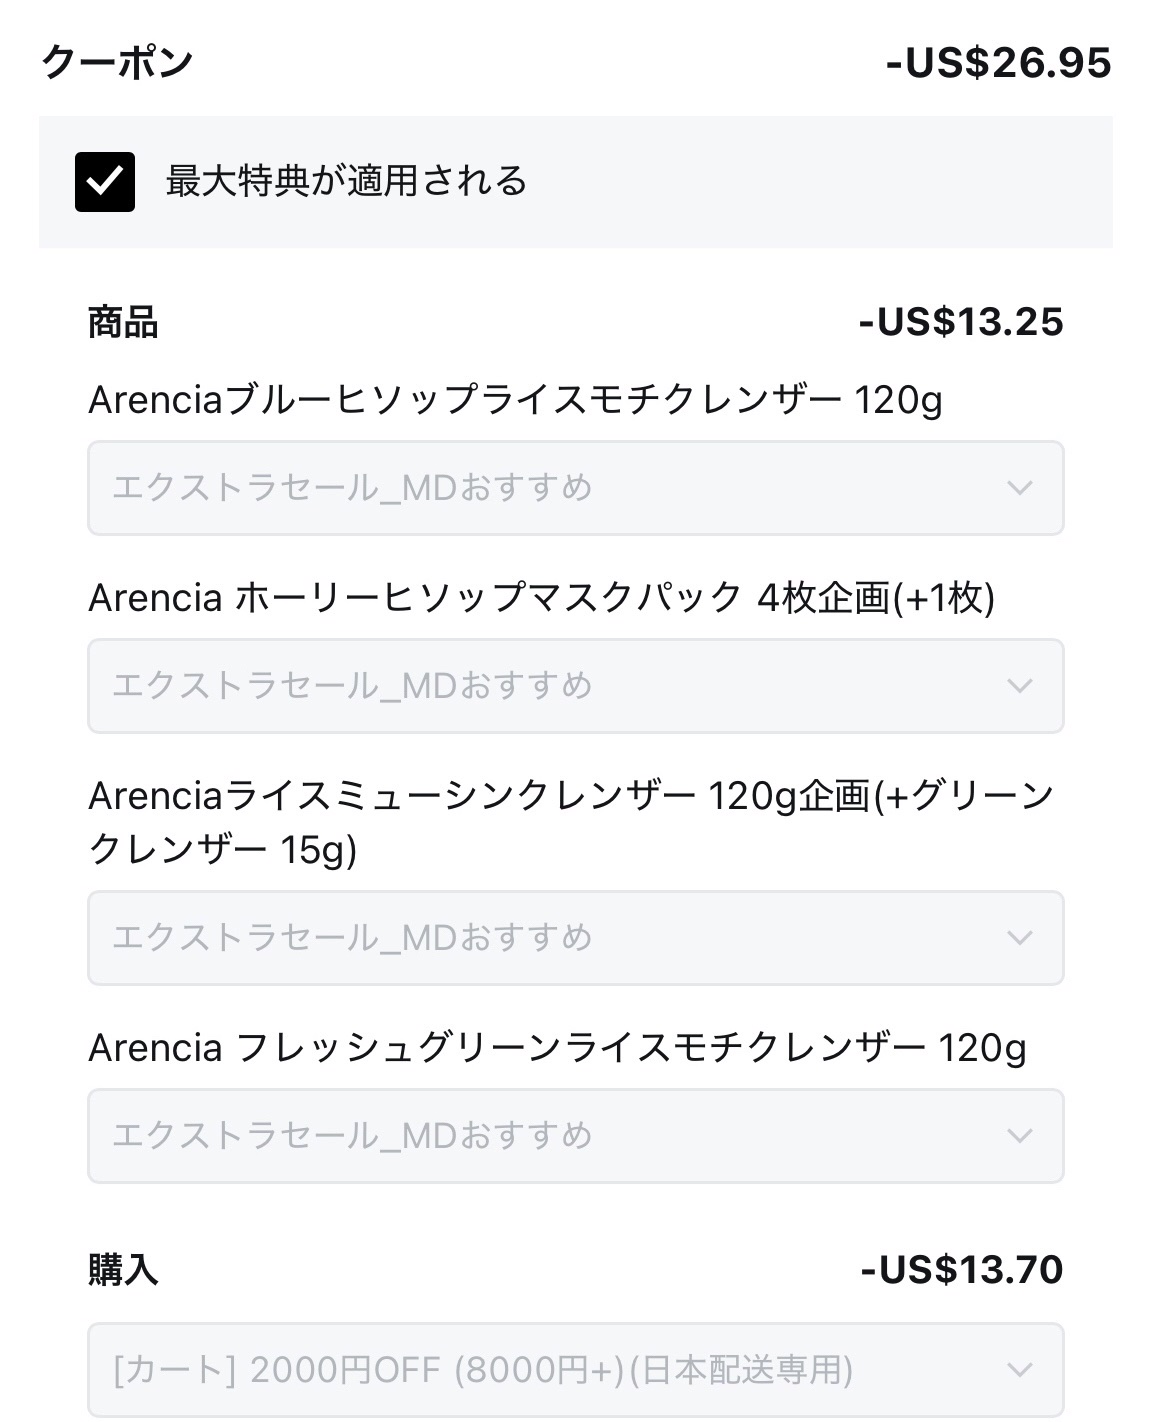The image size is (1151, 1422).
Task: Uncheck the 最大特典が適用される checkbox
Action: click(x=105, y=182)
